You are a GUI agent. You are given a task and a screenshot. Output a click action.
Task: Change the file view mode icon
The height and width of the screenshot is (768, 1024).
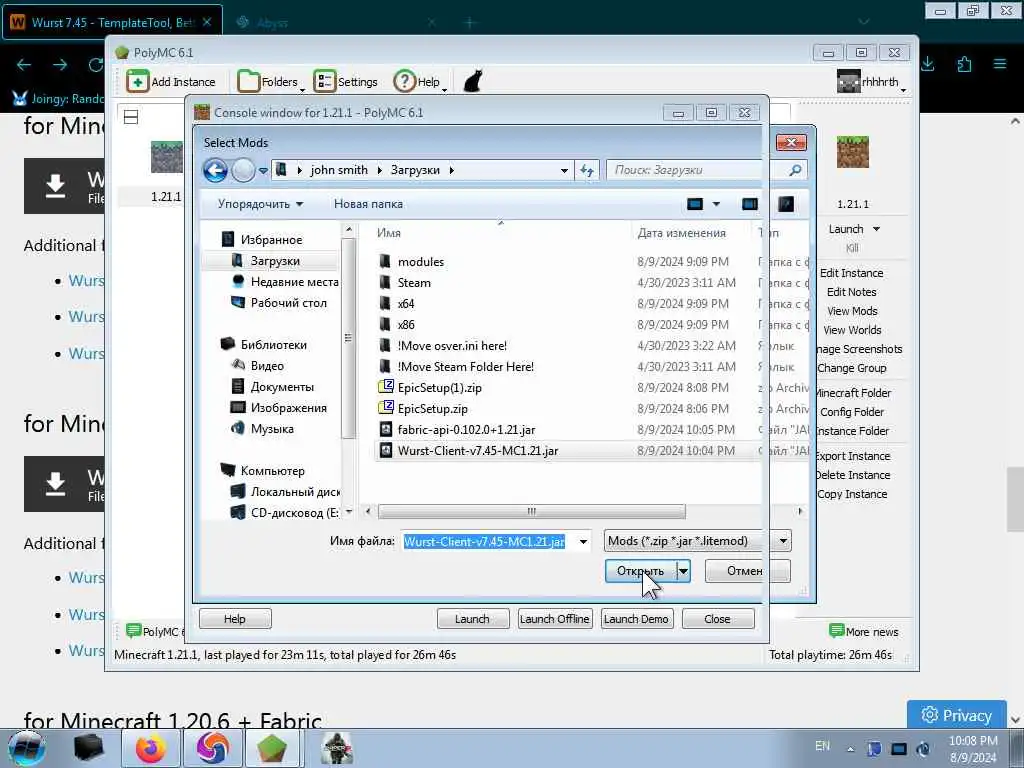[x=695, y=204]
